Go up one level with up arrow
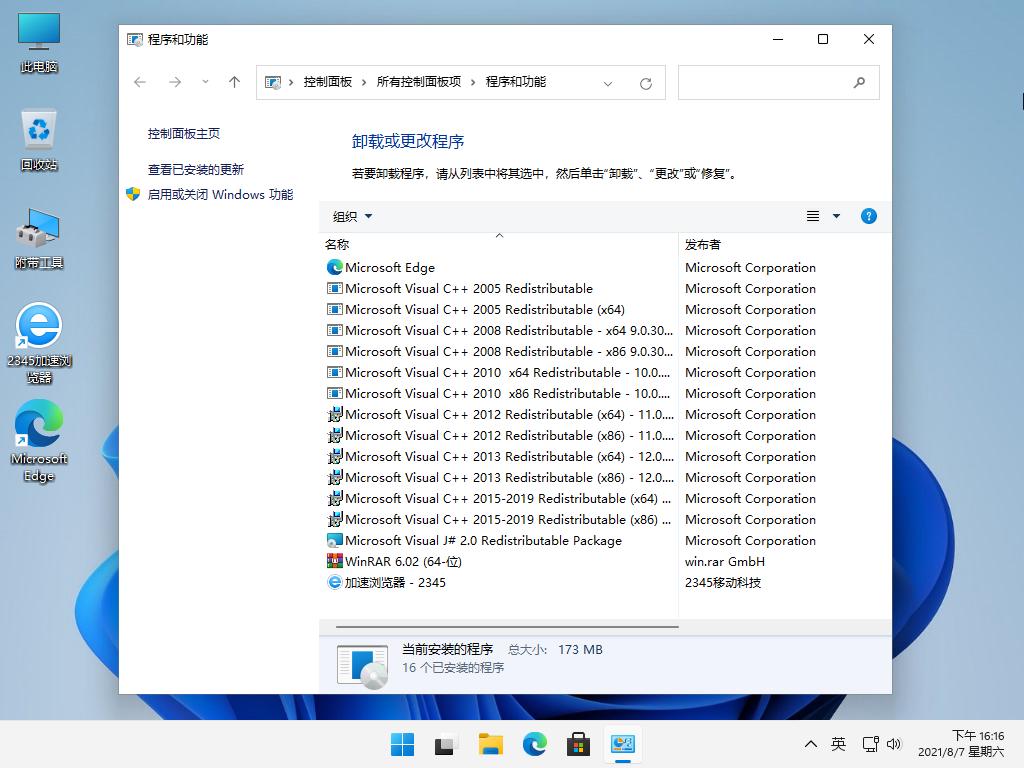 click(x=234, y=82)
